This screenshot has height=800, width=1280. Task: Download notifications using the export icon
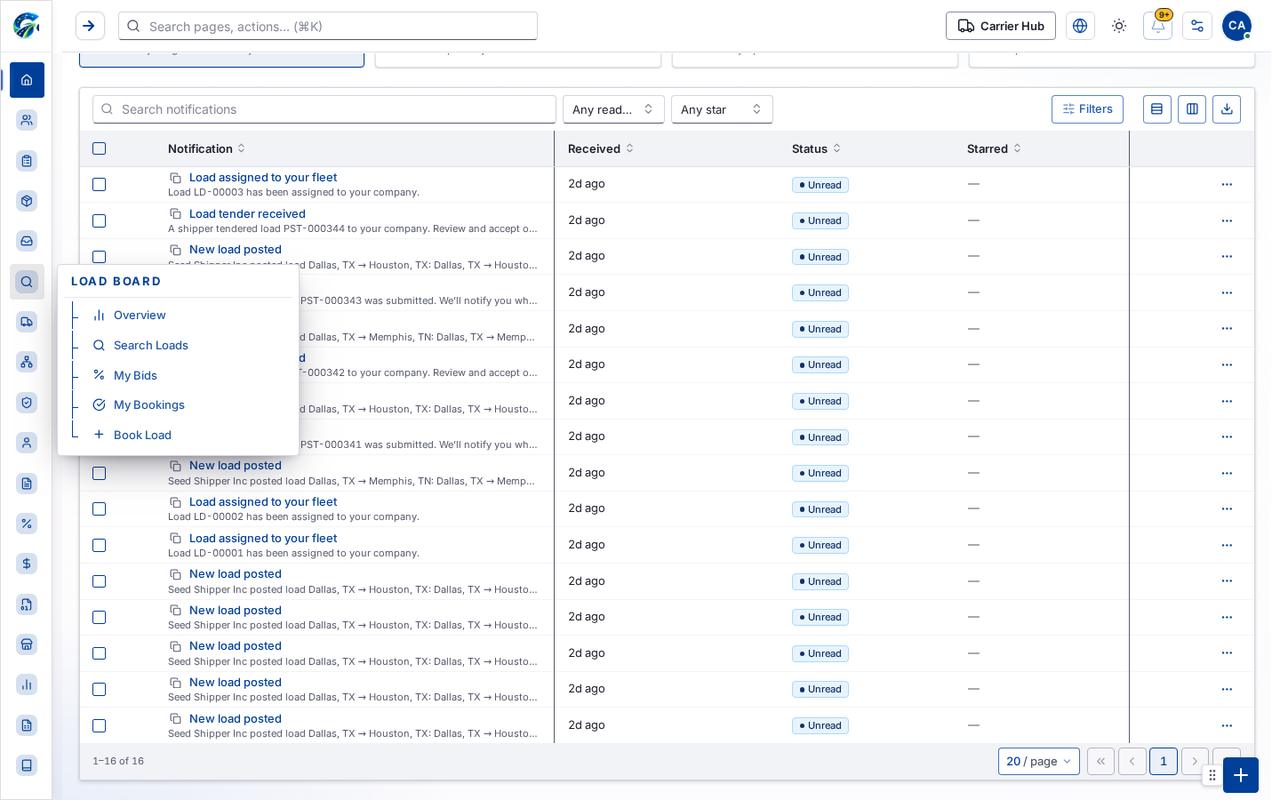1227,109
